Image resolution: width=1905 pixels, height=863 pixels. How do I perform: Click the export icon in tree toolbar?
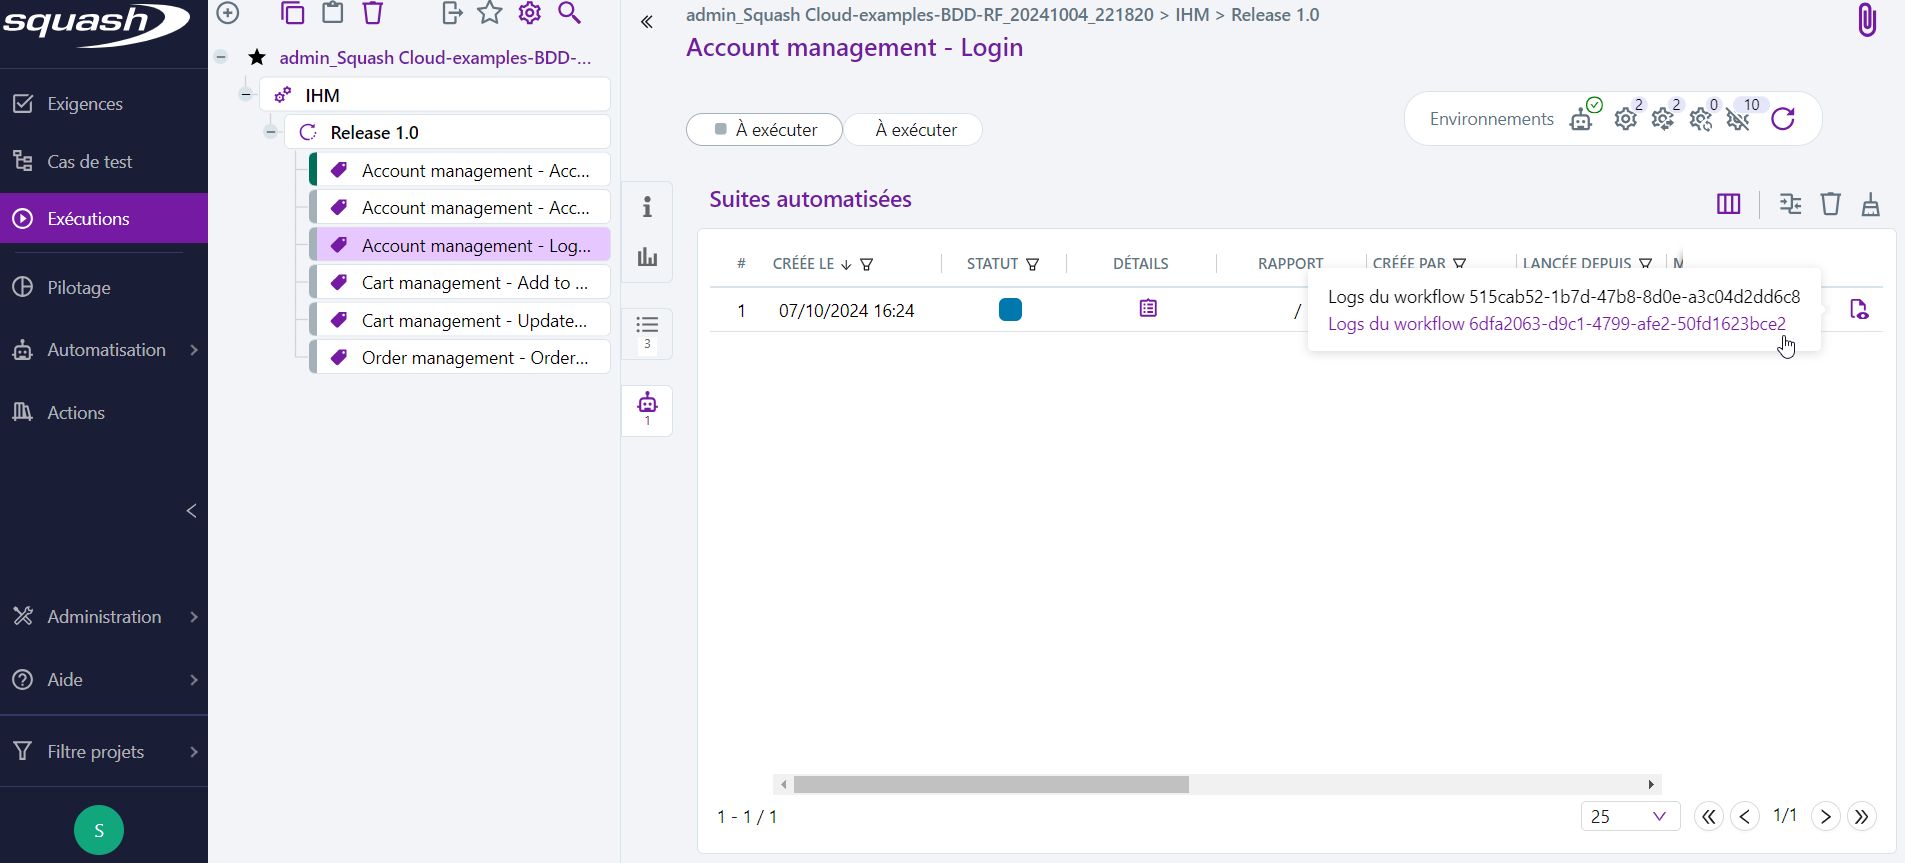pyautogui.click(x=452, y=13)
